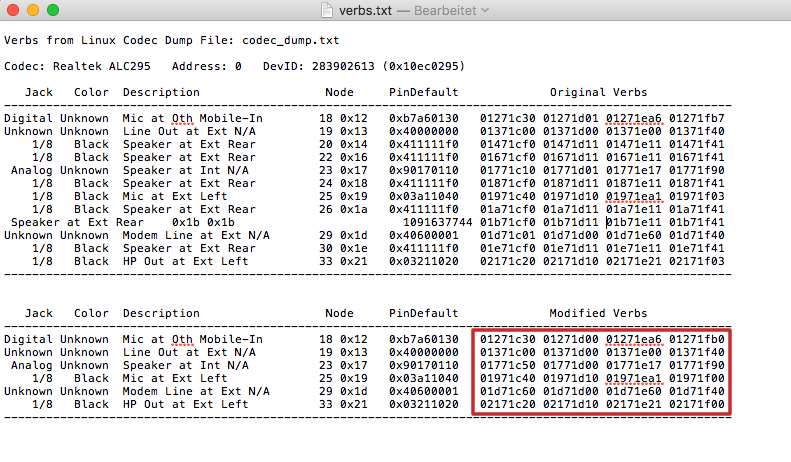Click PinDefault 0x40600001 in modified table

coord(424,391)
